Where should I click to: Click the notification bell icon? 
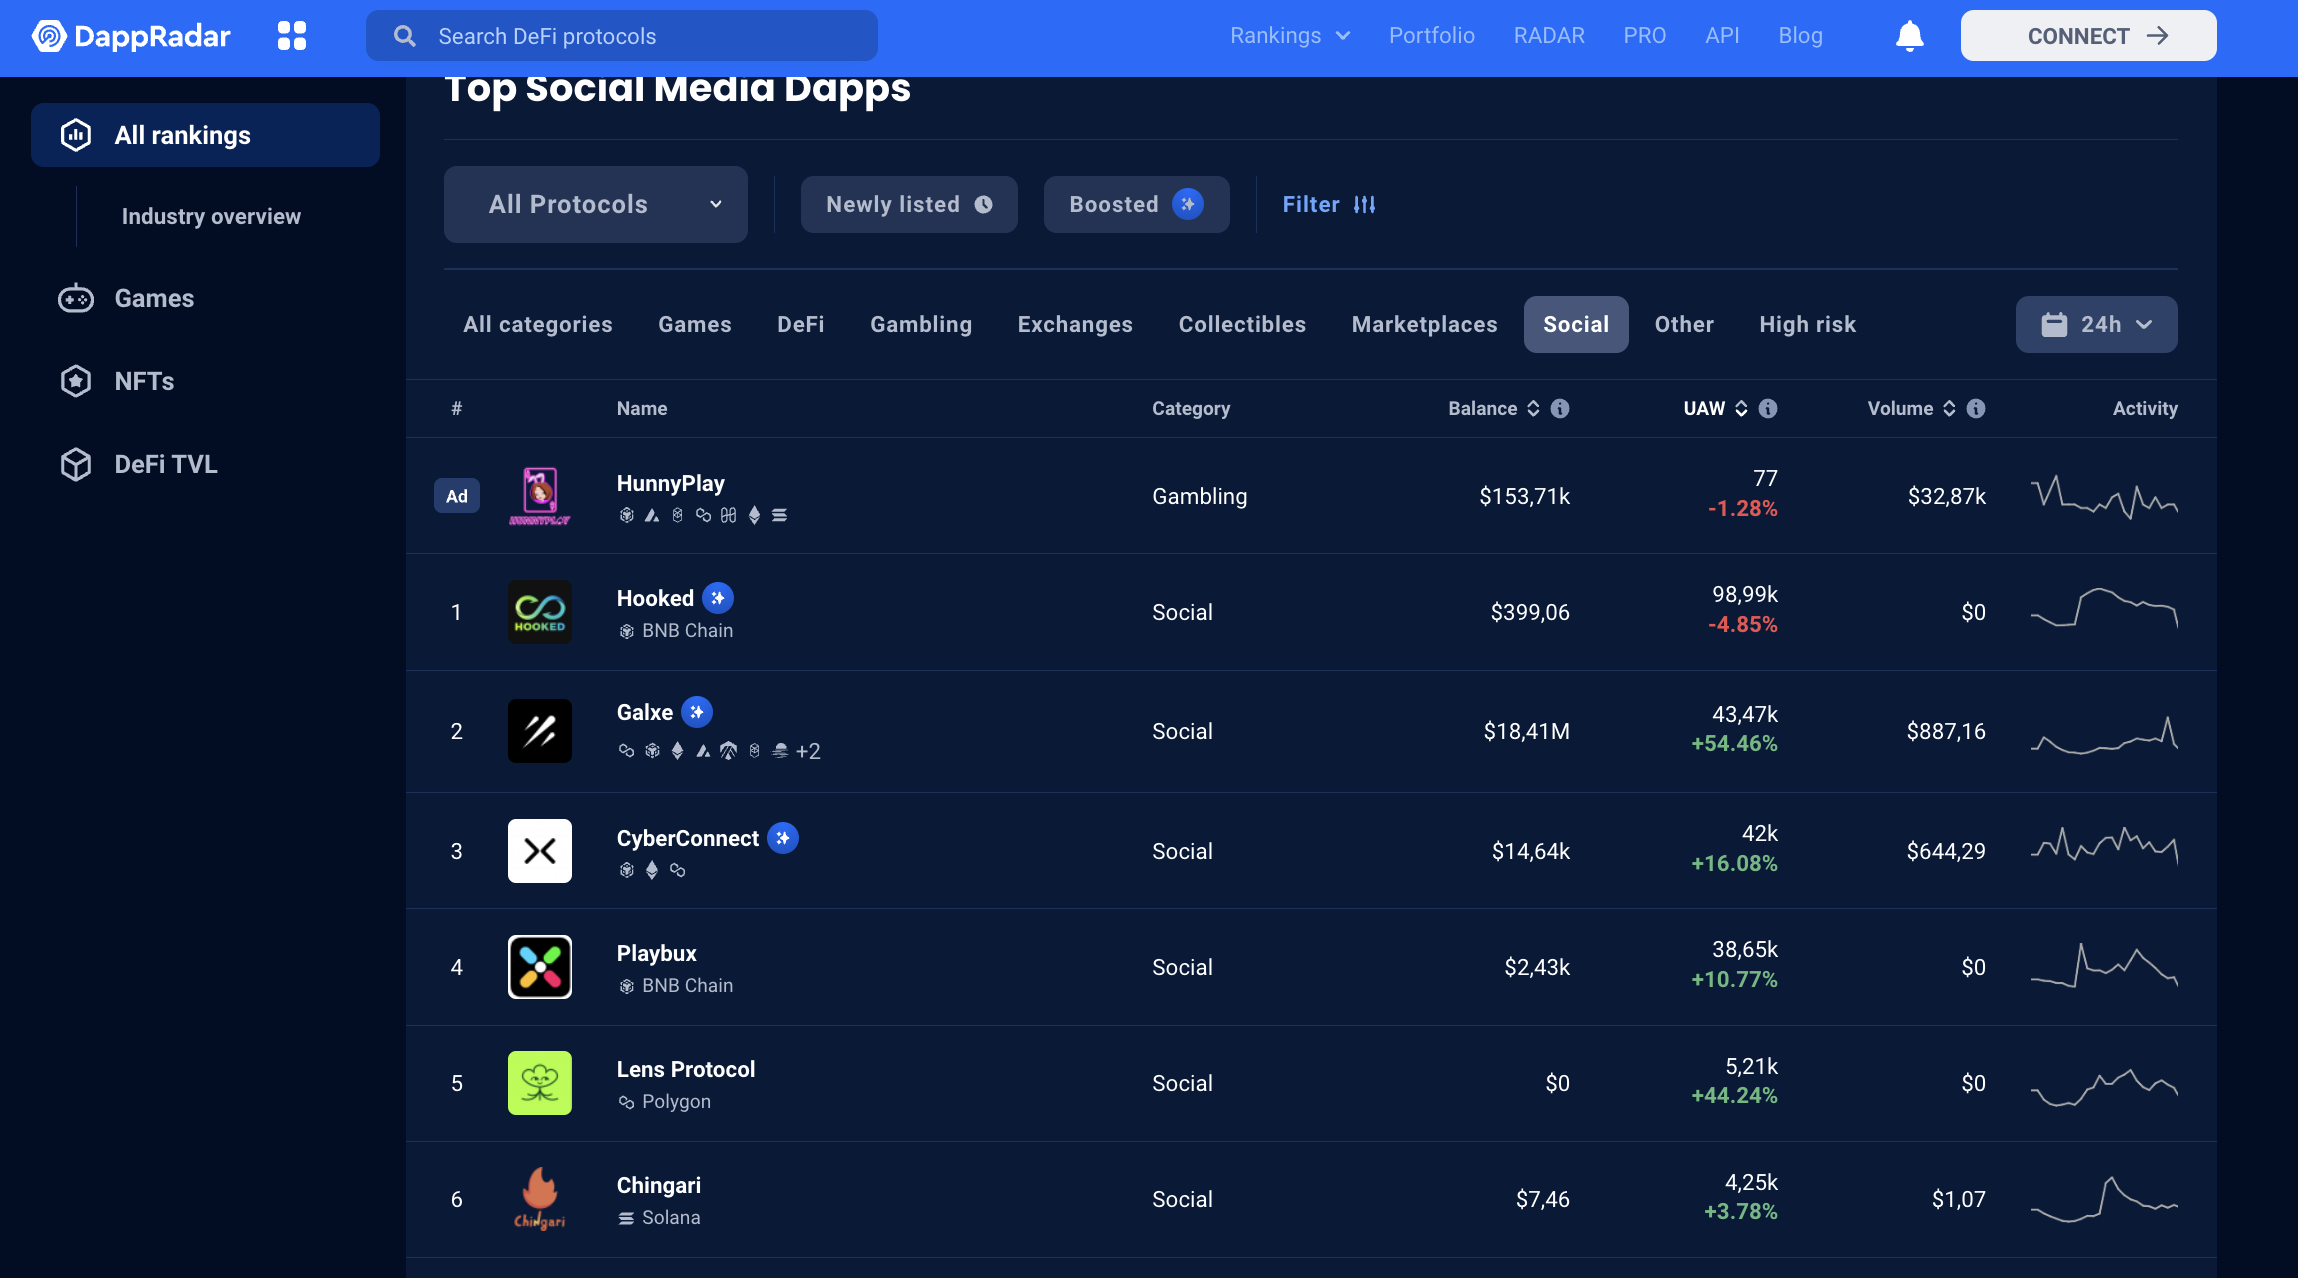[1909, 36]
